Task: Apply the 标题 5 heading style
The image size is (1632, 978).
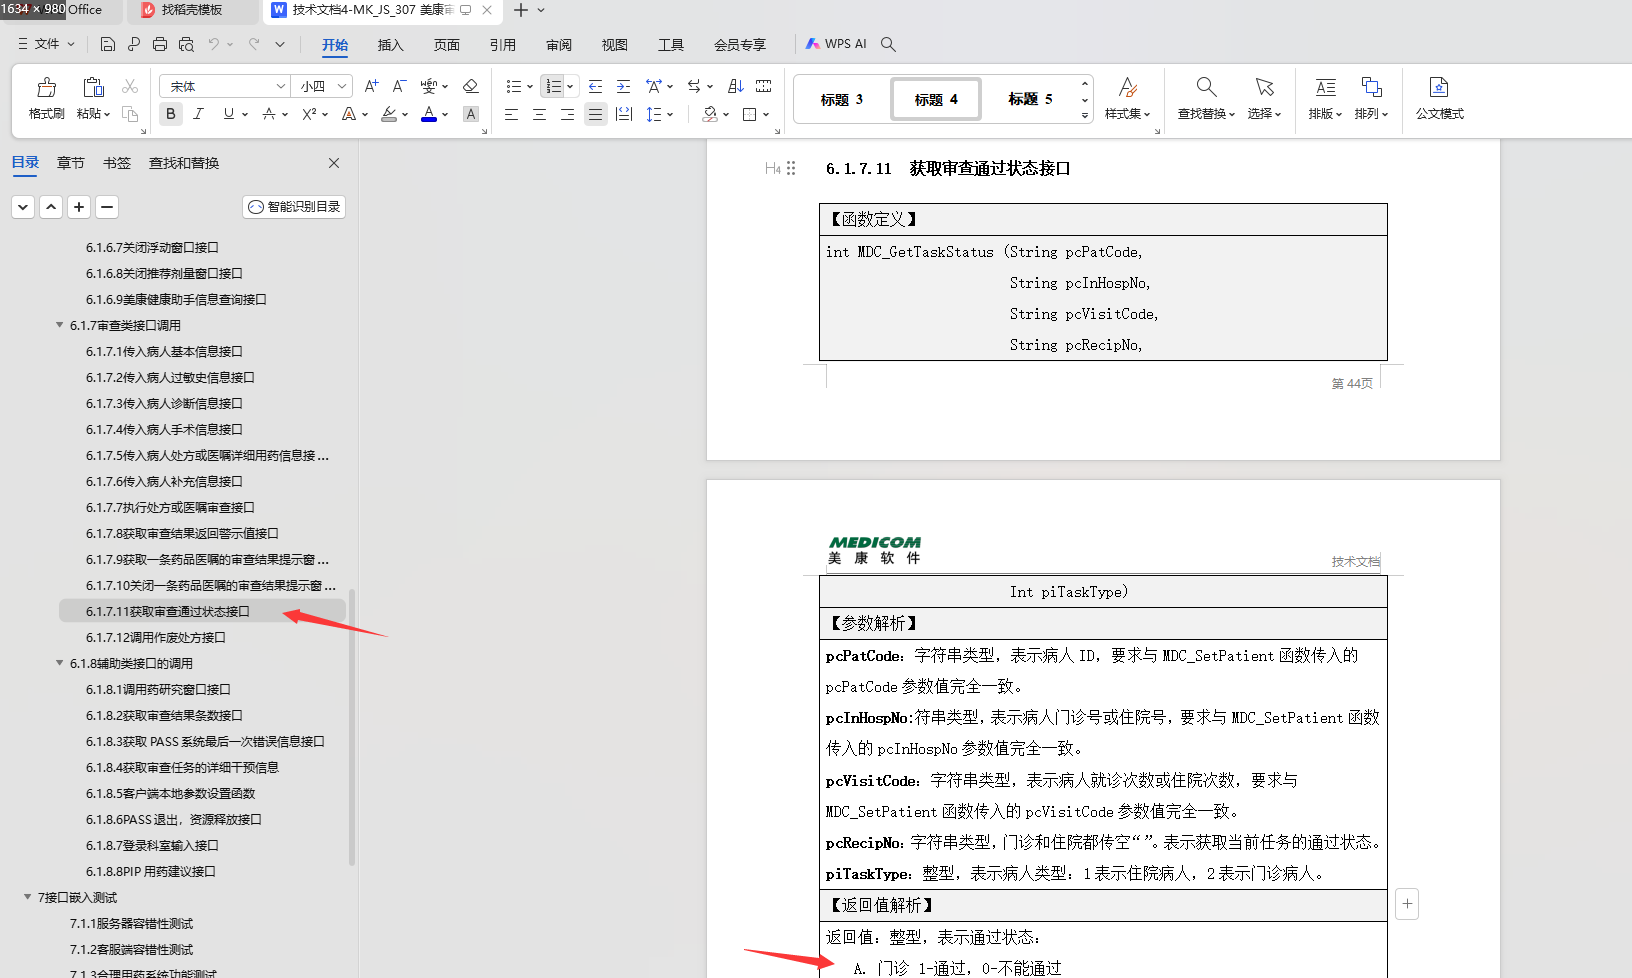Action: click(1030, 99)
